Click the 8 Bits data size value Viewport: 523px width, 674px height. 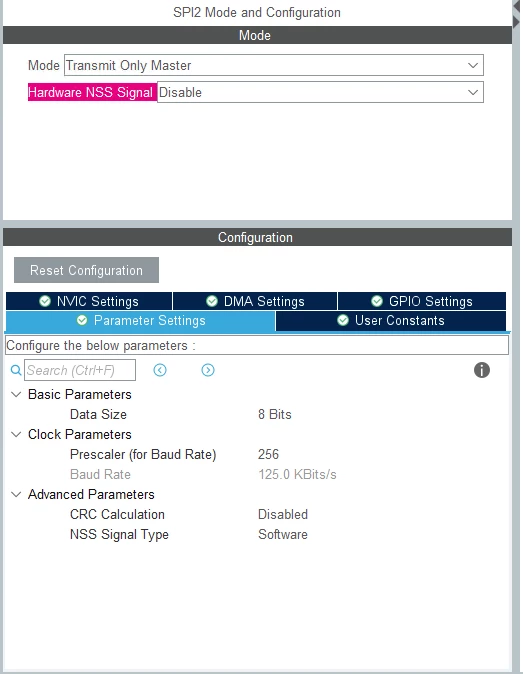coord(275,414)
